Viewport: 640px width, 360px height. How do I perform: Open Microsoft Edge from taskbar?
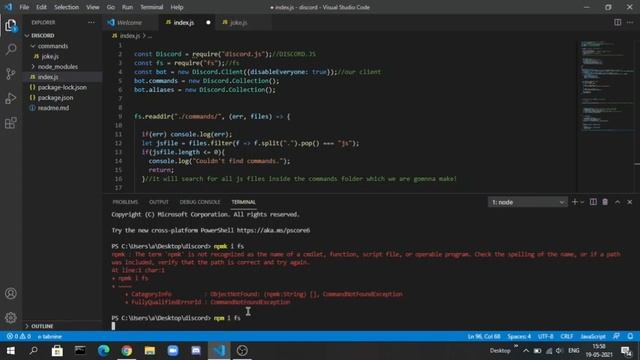[x=103, y=351]
